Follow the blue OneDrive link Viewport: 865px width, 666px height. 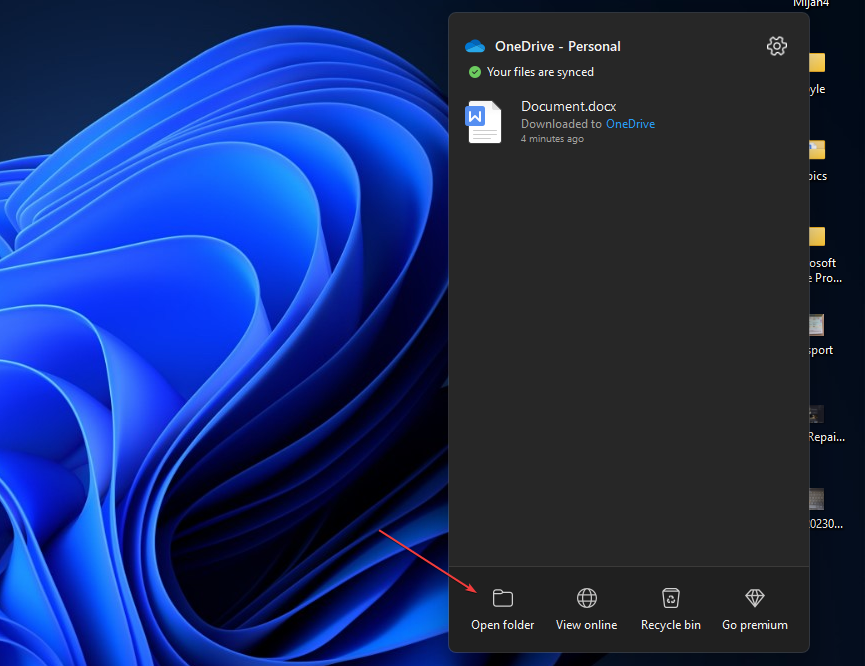click(630, 124)
